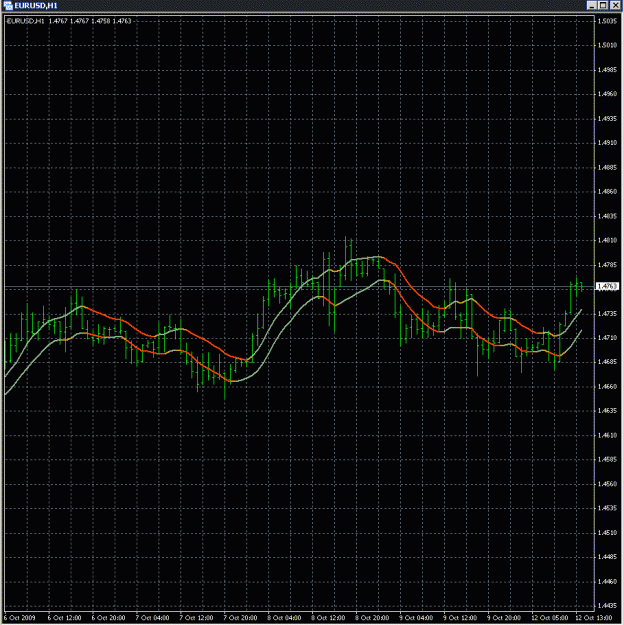624x625 pixels.
Task: Click the 1.4710 price axis label
Action: pyautogui.click(x=607, y=338)
